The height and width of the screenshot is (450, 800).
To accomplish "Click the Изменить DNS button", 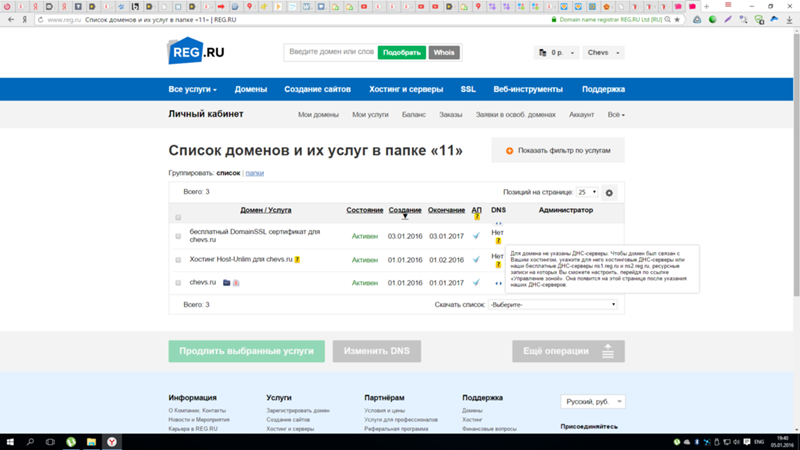I will tap(377, 351).
